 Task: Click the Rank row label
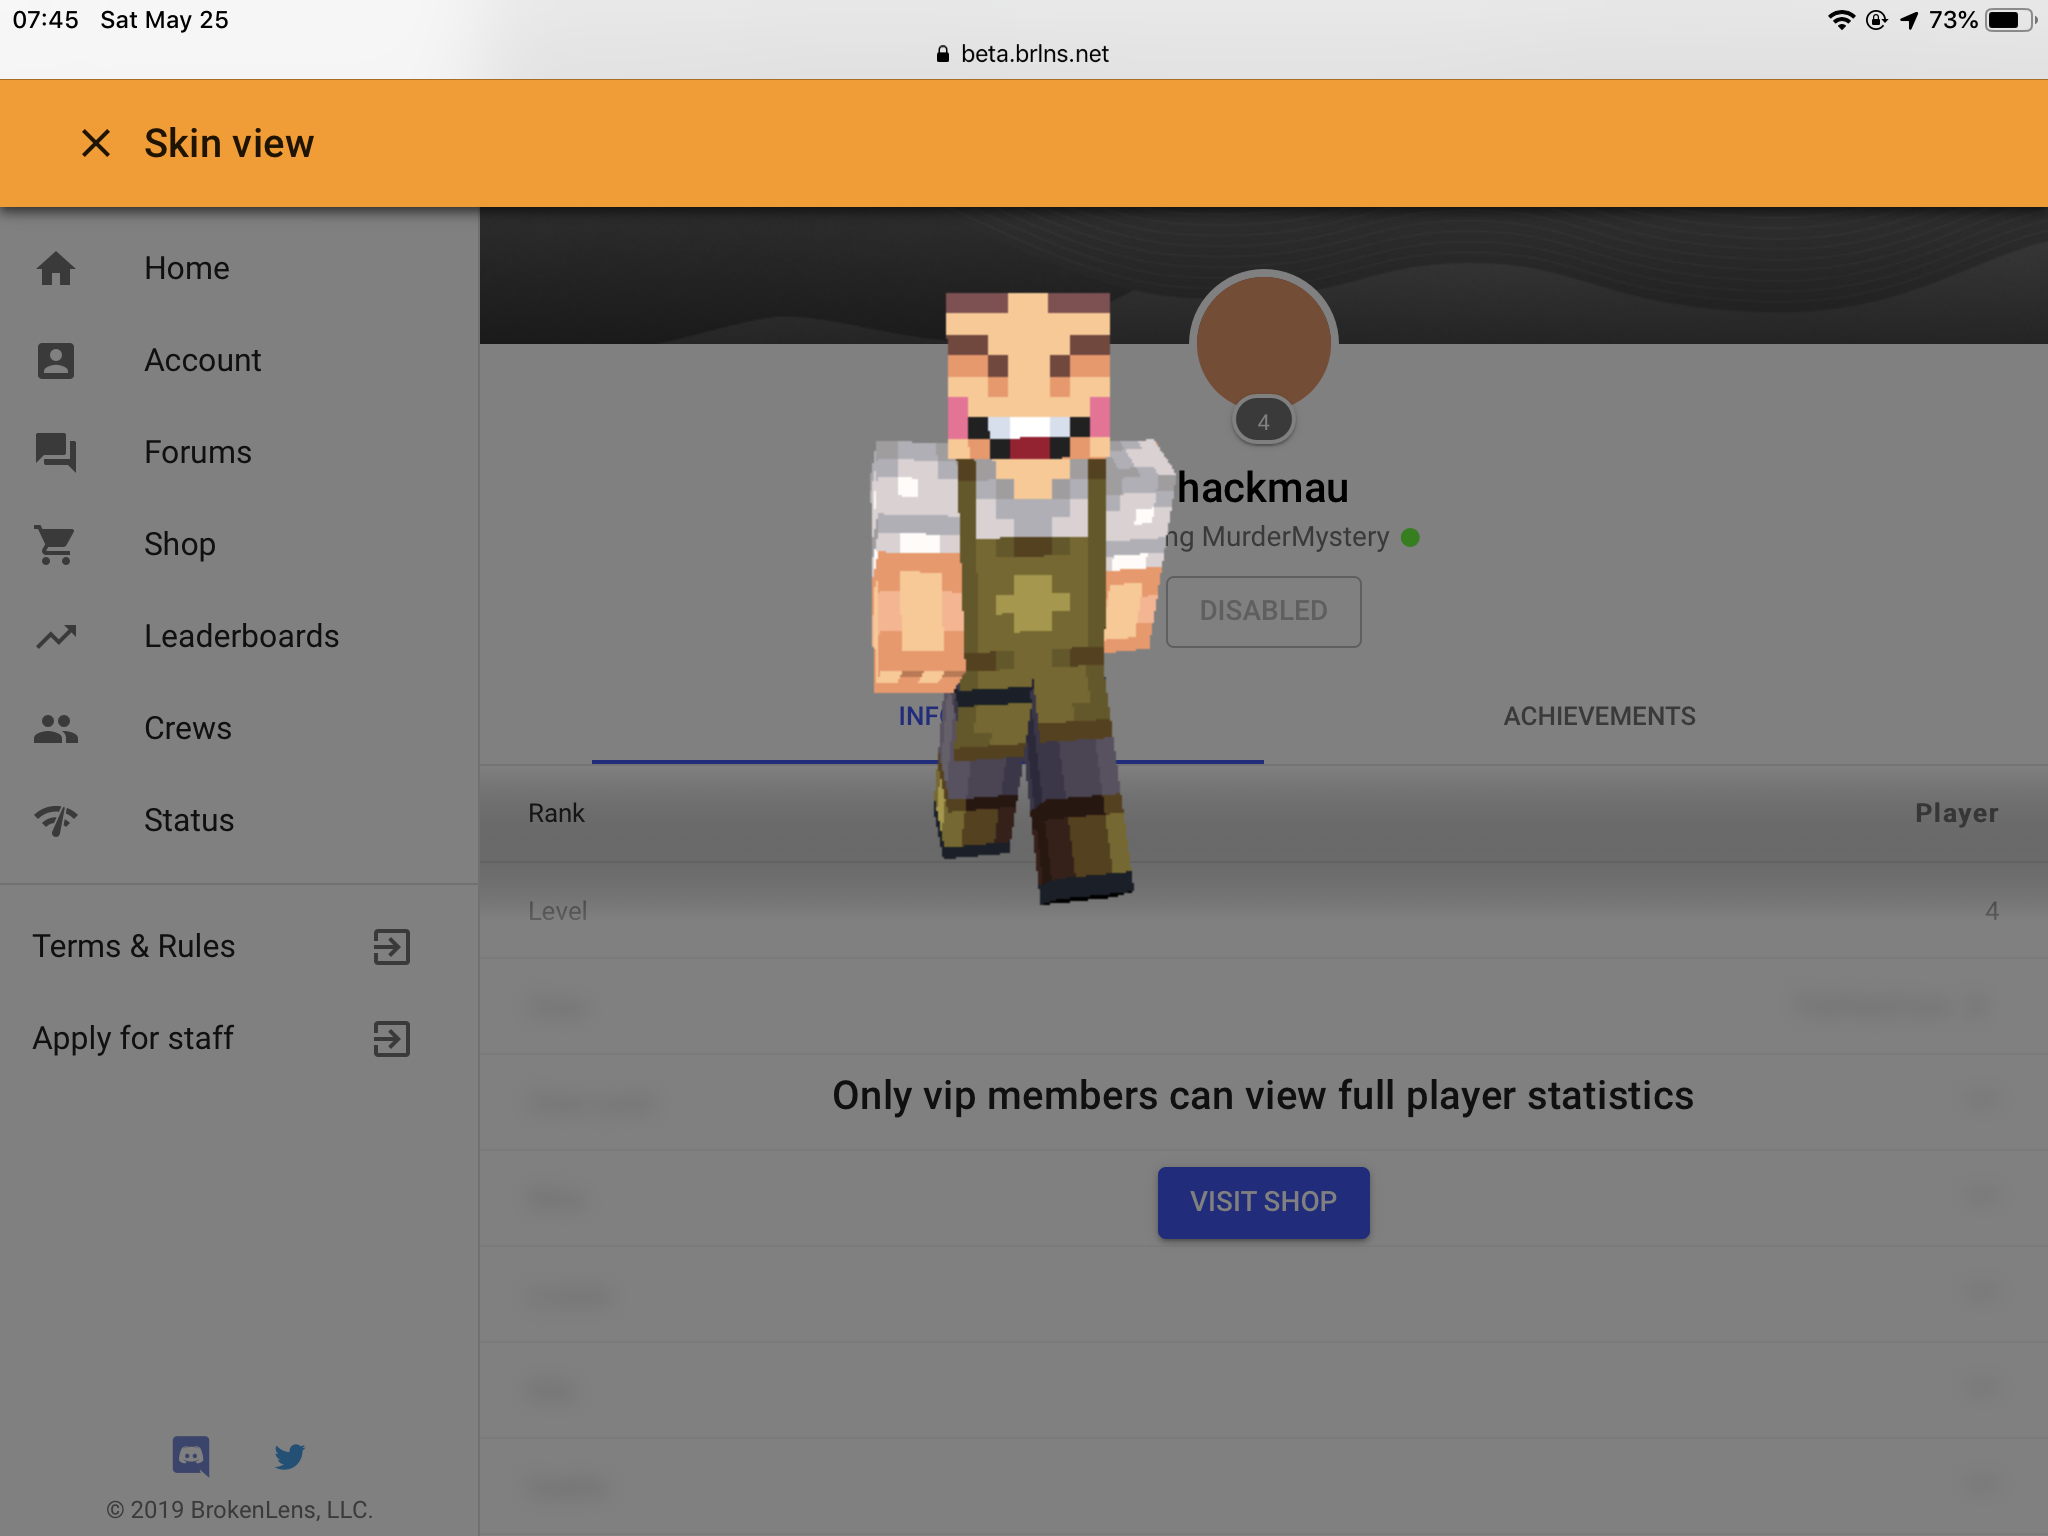coord(556,813)
